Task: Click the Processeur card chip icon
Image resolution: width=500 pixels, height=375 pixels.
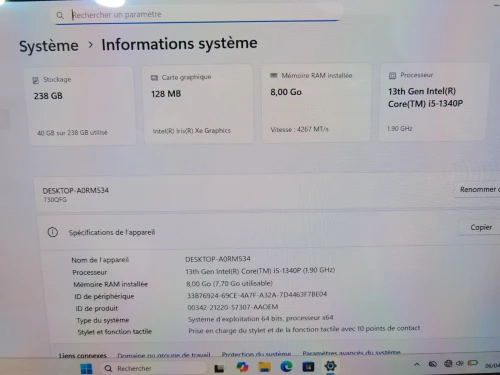Action: click(392, 76)
